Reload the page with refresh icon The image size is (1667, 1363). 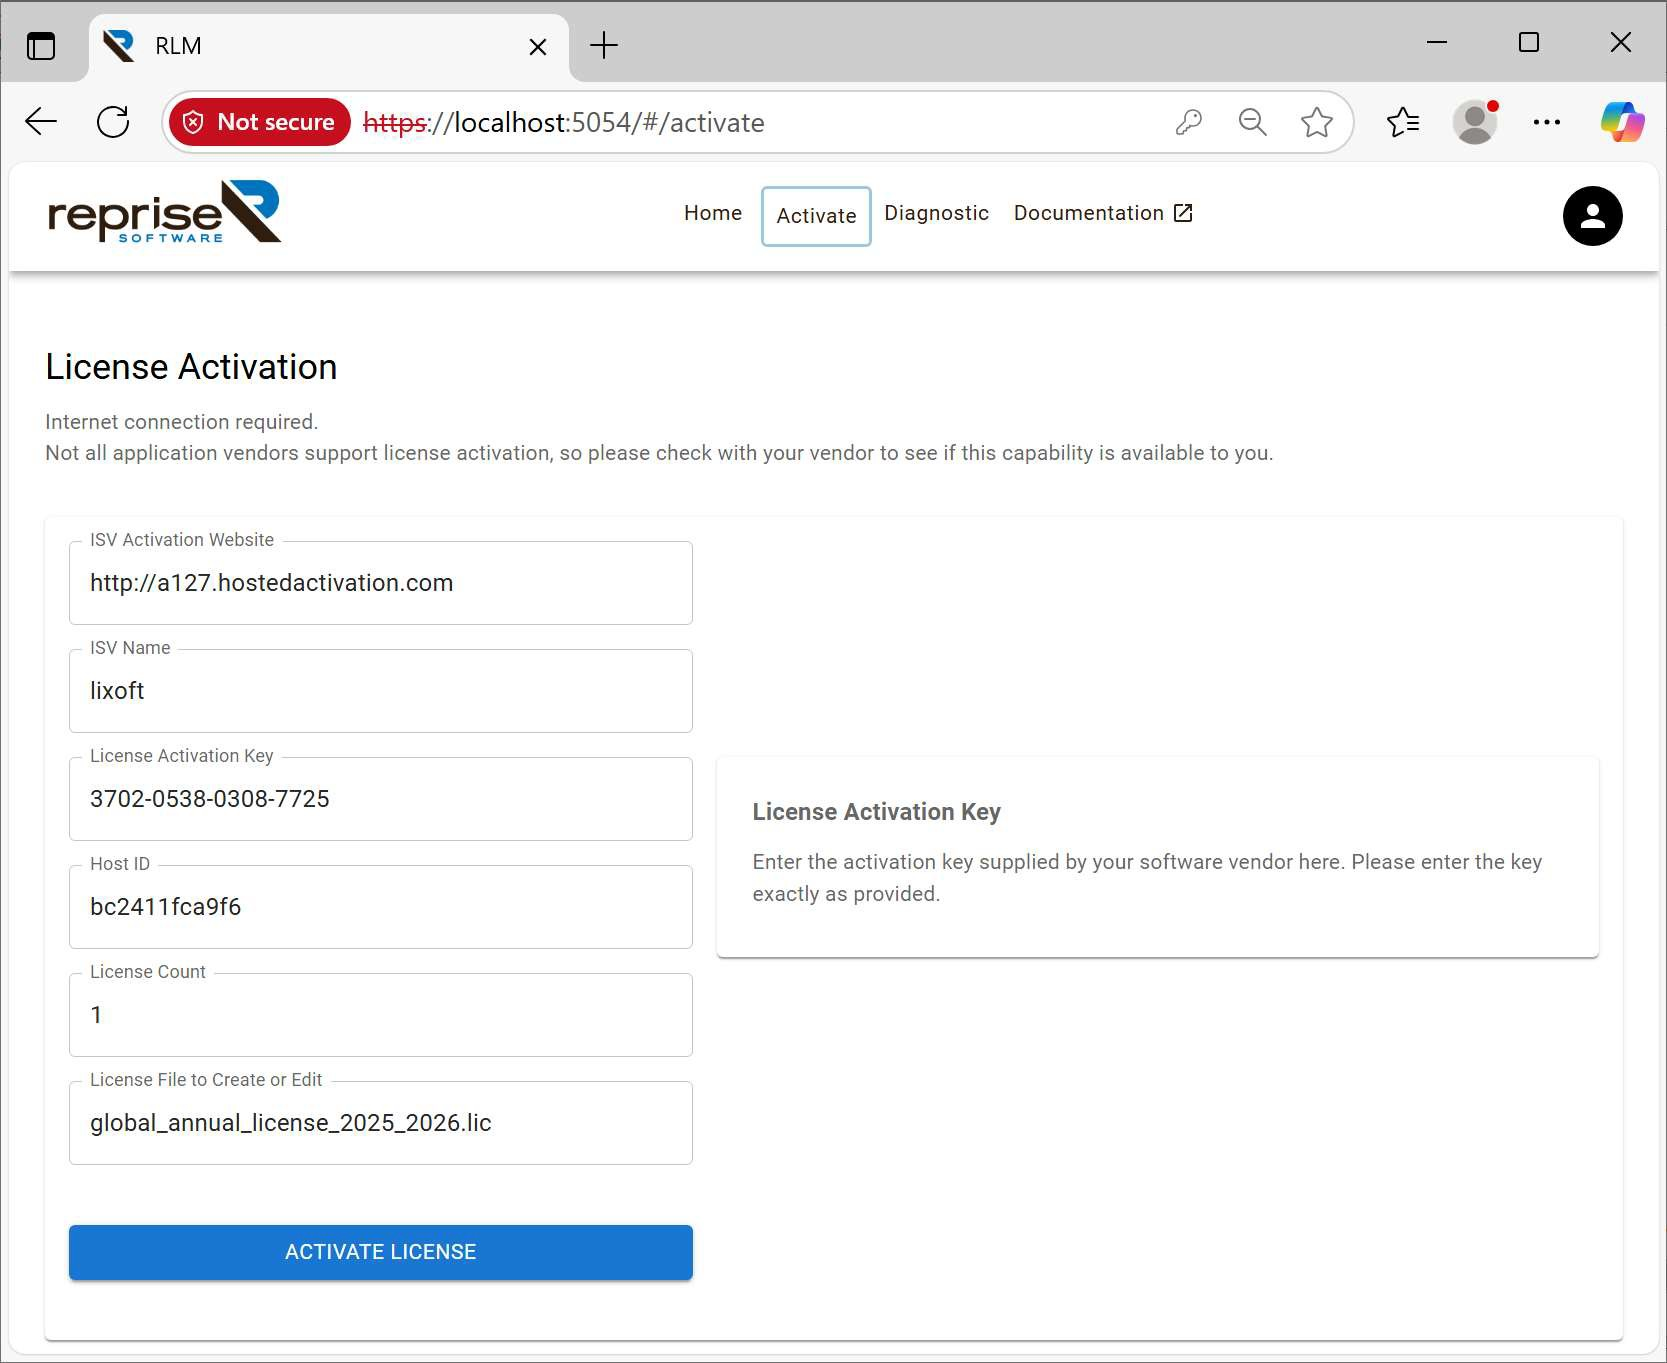pyautogui.click(x=113, y=122)
